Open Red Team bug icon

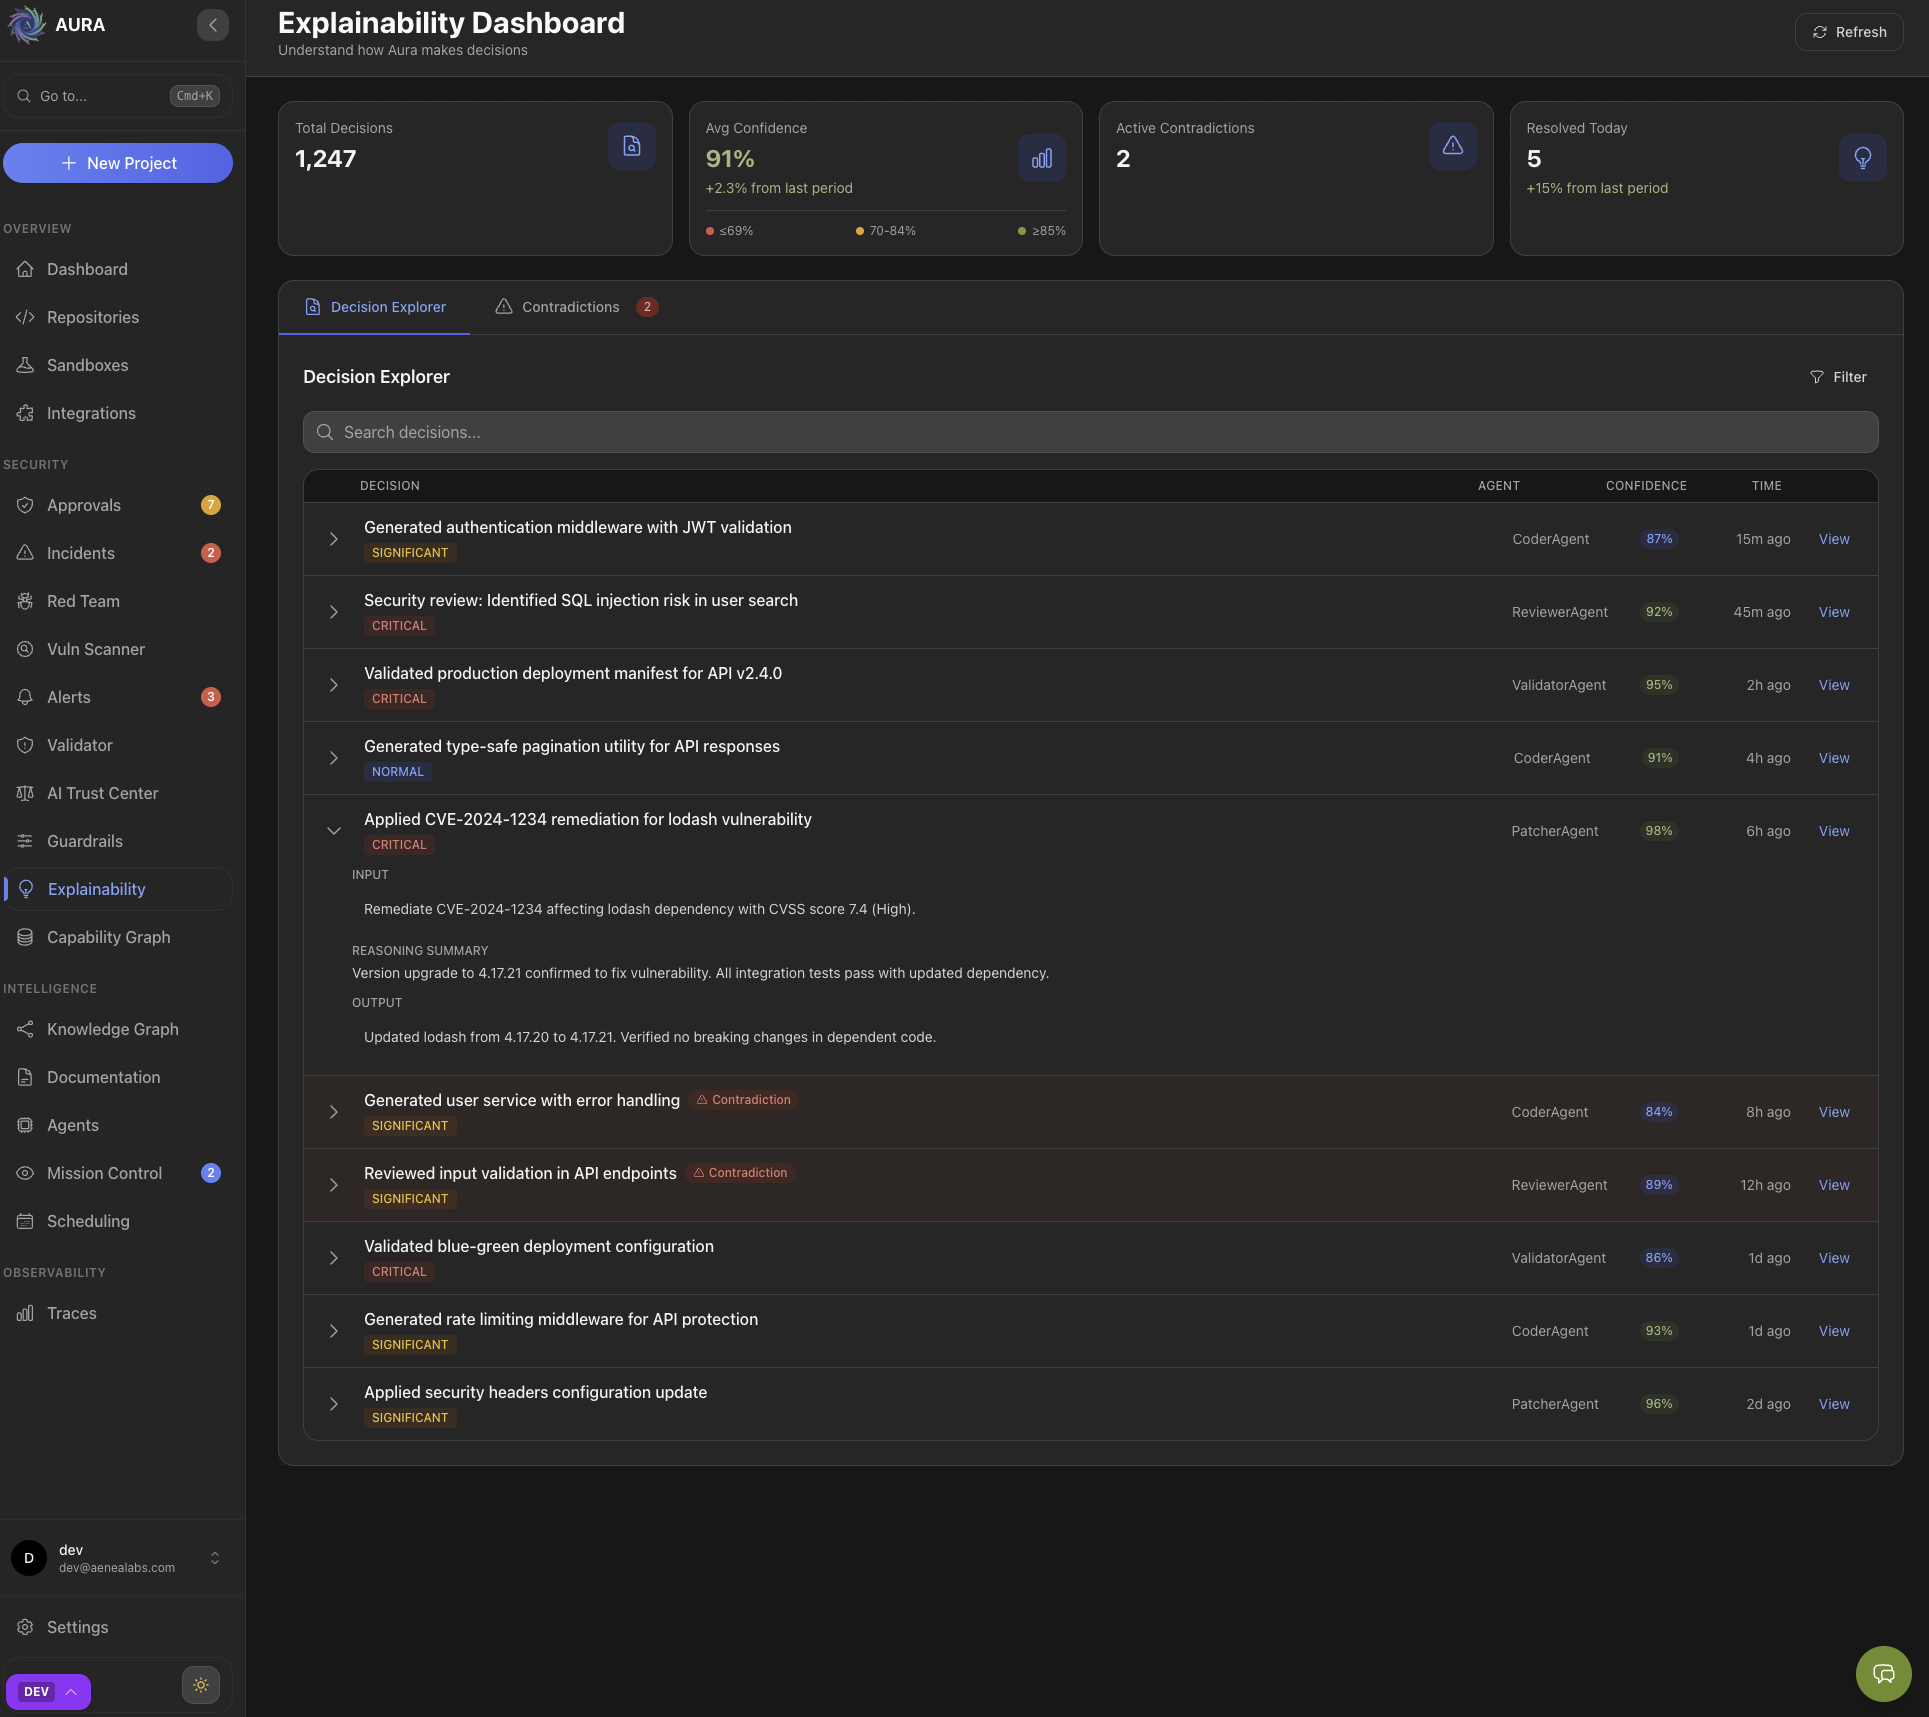tap(25, 601)
